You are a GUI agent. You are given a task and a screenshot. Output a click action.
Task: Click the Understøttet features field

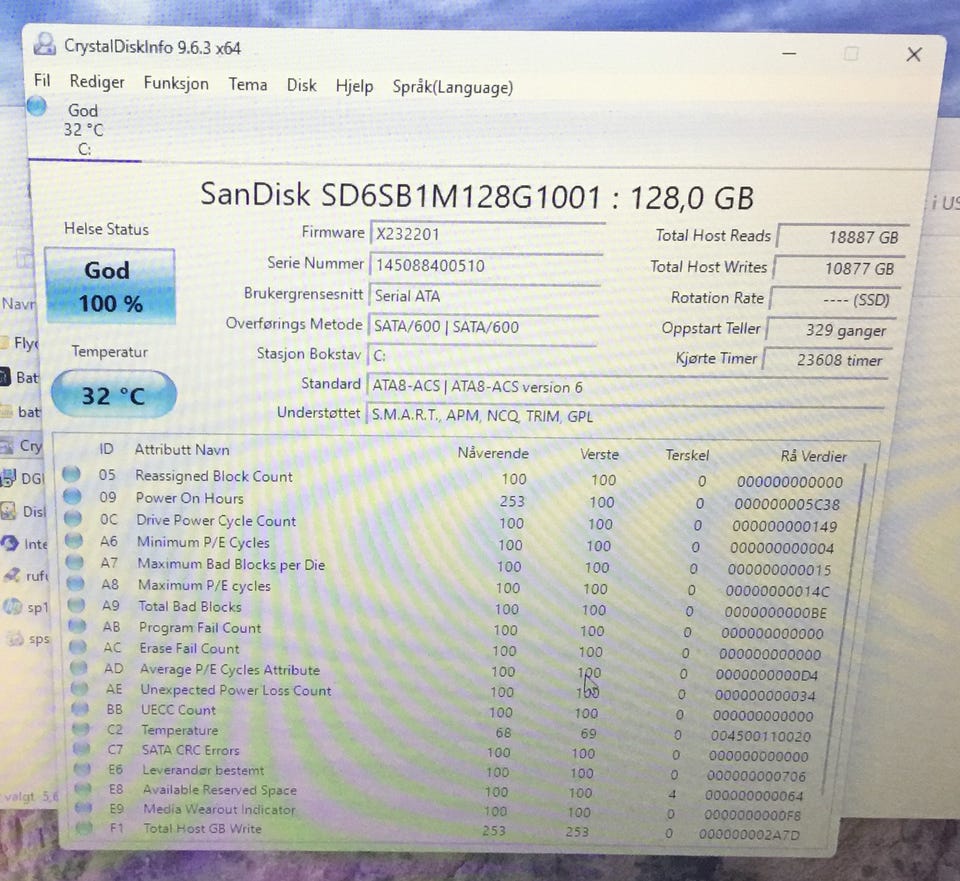point(624,416)
